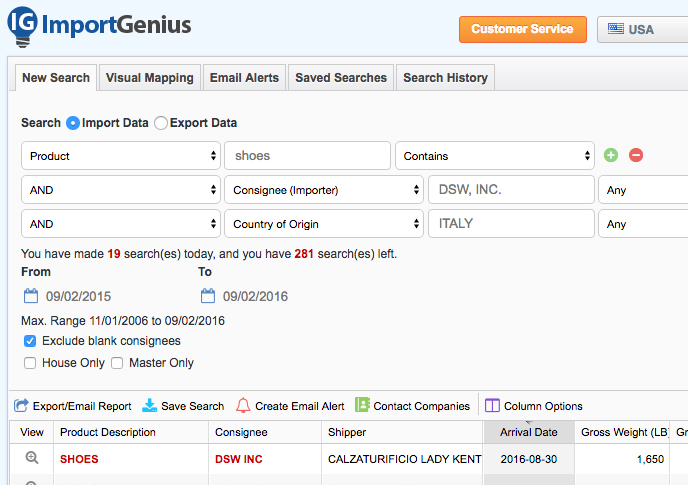
Task: Open the Search History tab
Action: coord(445,78)
